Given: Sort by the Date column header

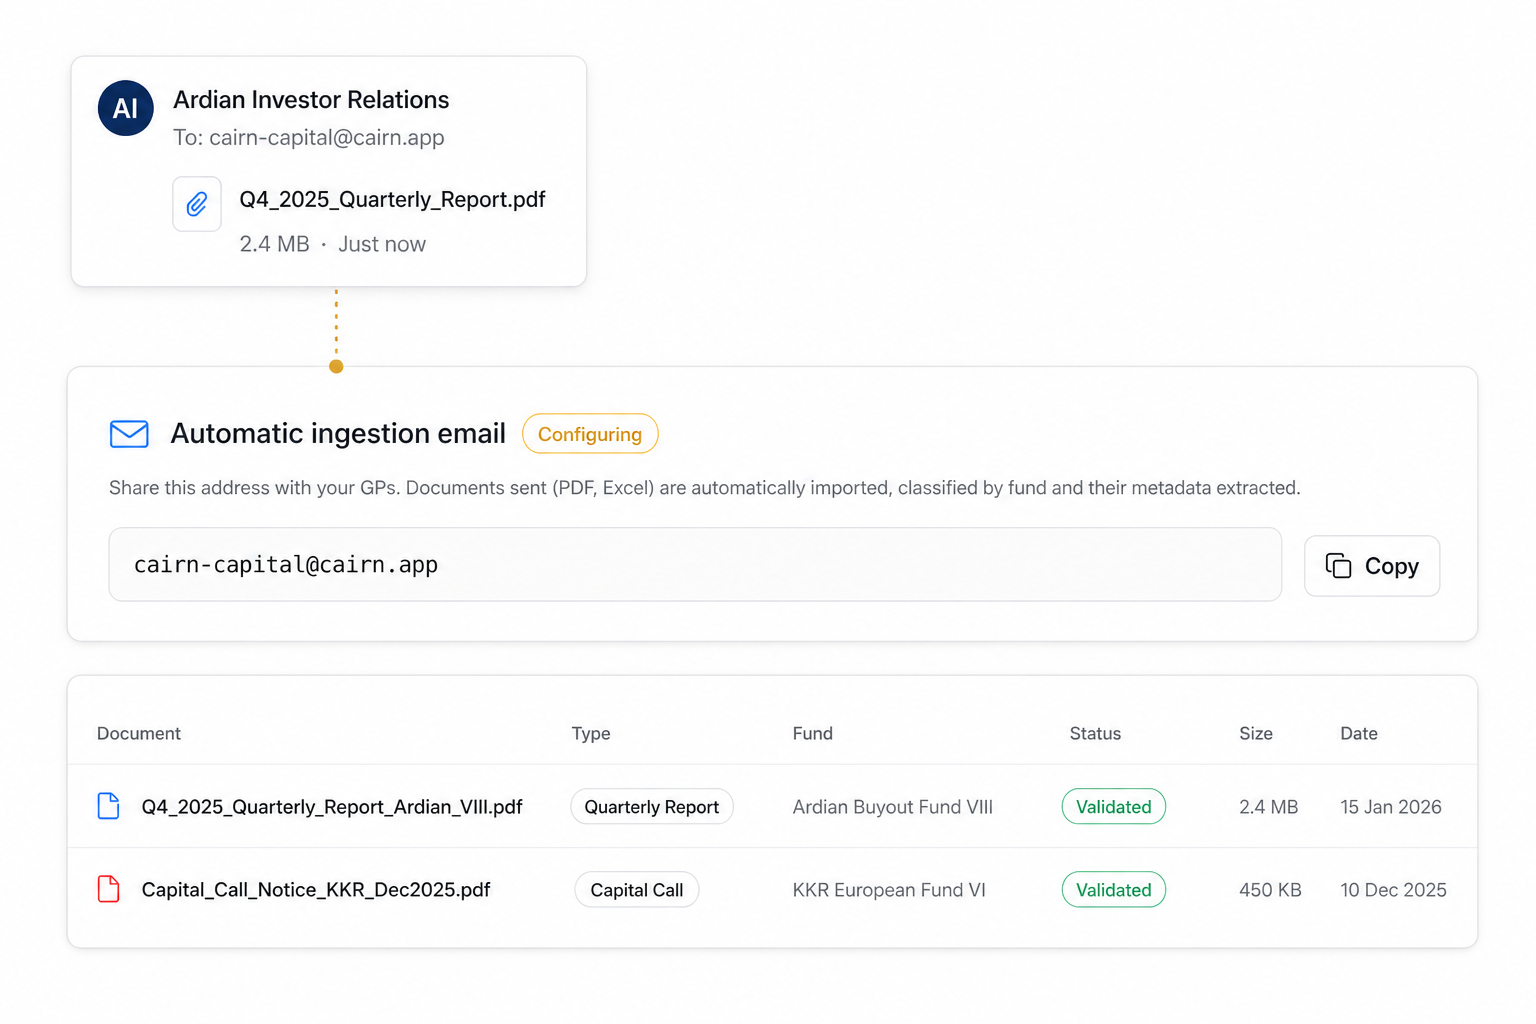Looking at the screenshot, I should [x=1358, y=734].
